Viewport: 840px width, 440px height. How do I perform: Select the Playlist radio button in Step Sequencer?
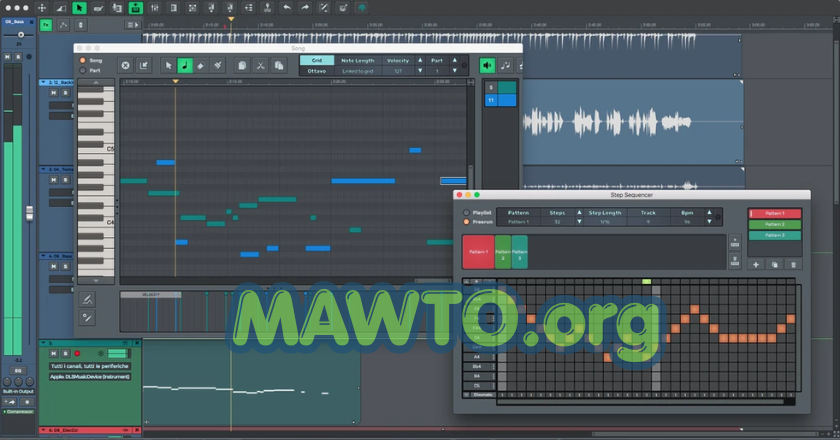pos(466,213)
